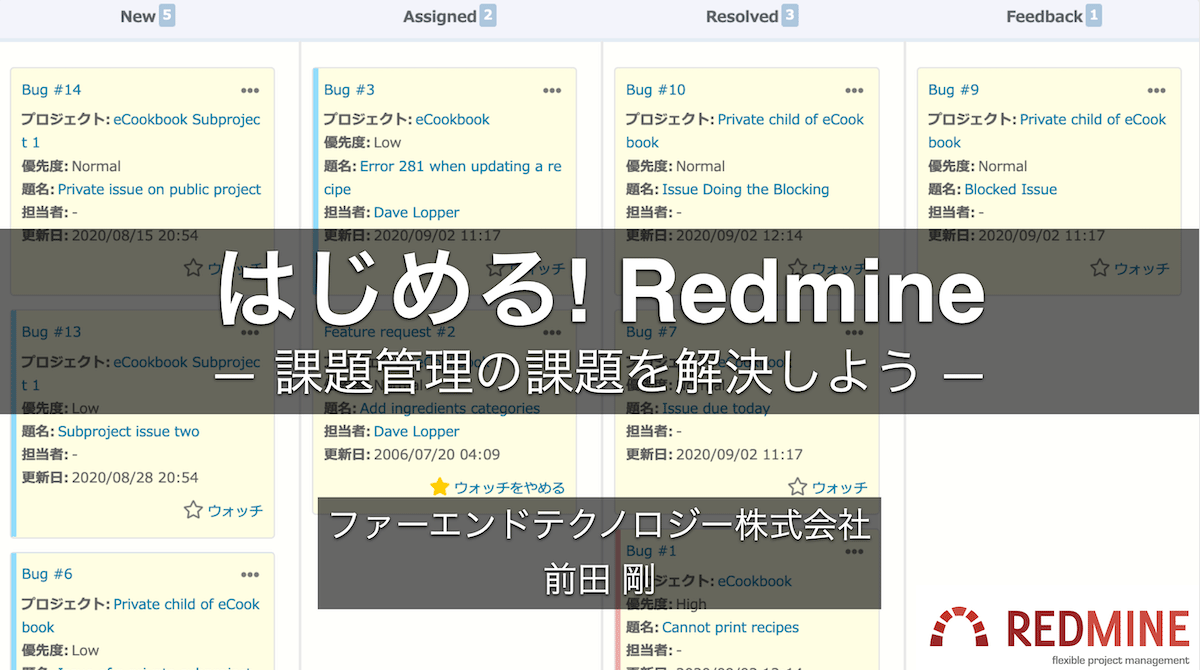Open 'Issue due today' subject link
This screenshot has width=1200, height=670.
tap(716, 408)
